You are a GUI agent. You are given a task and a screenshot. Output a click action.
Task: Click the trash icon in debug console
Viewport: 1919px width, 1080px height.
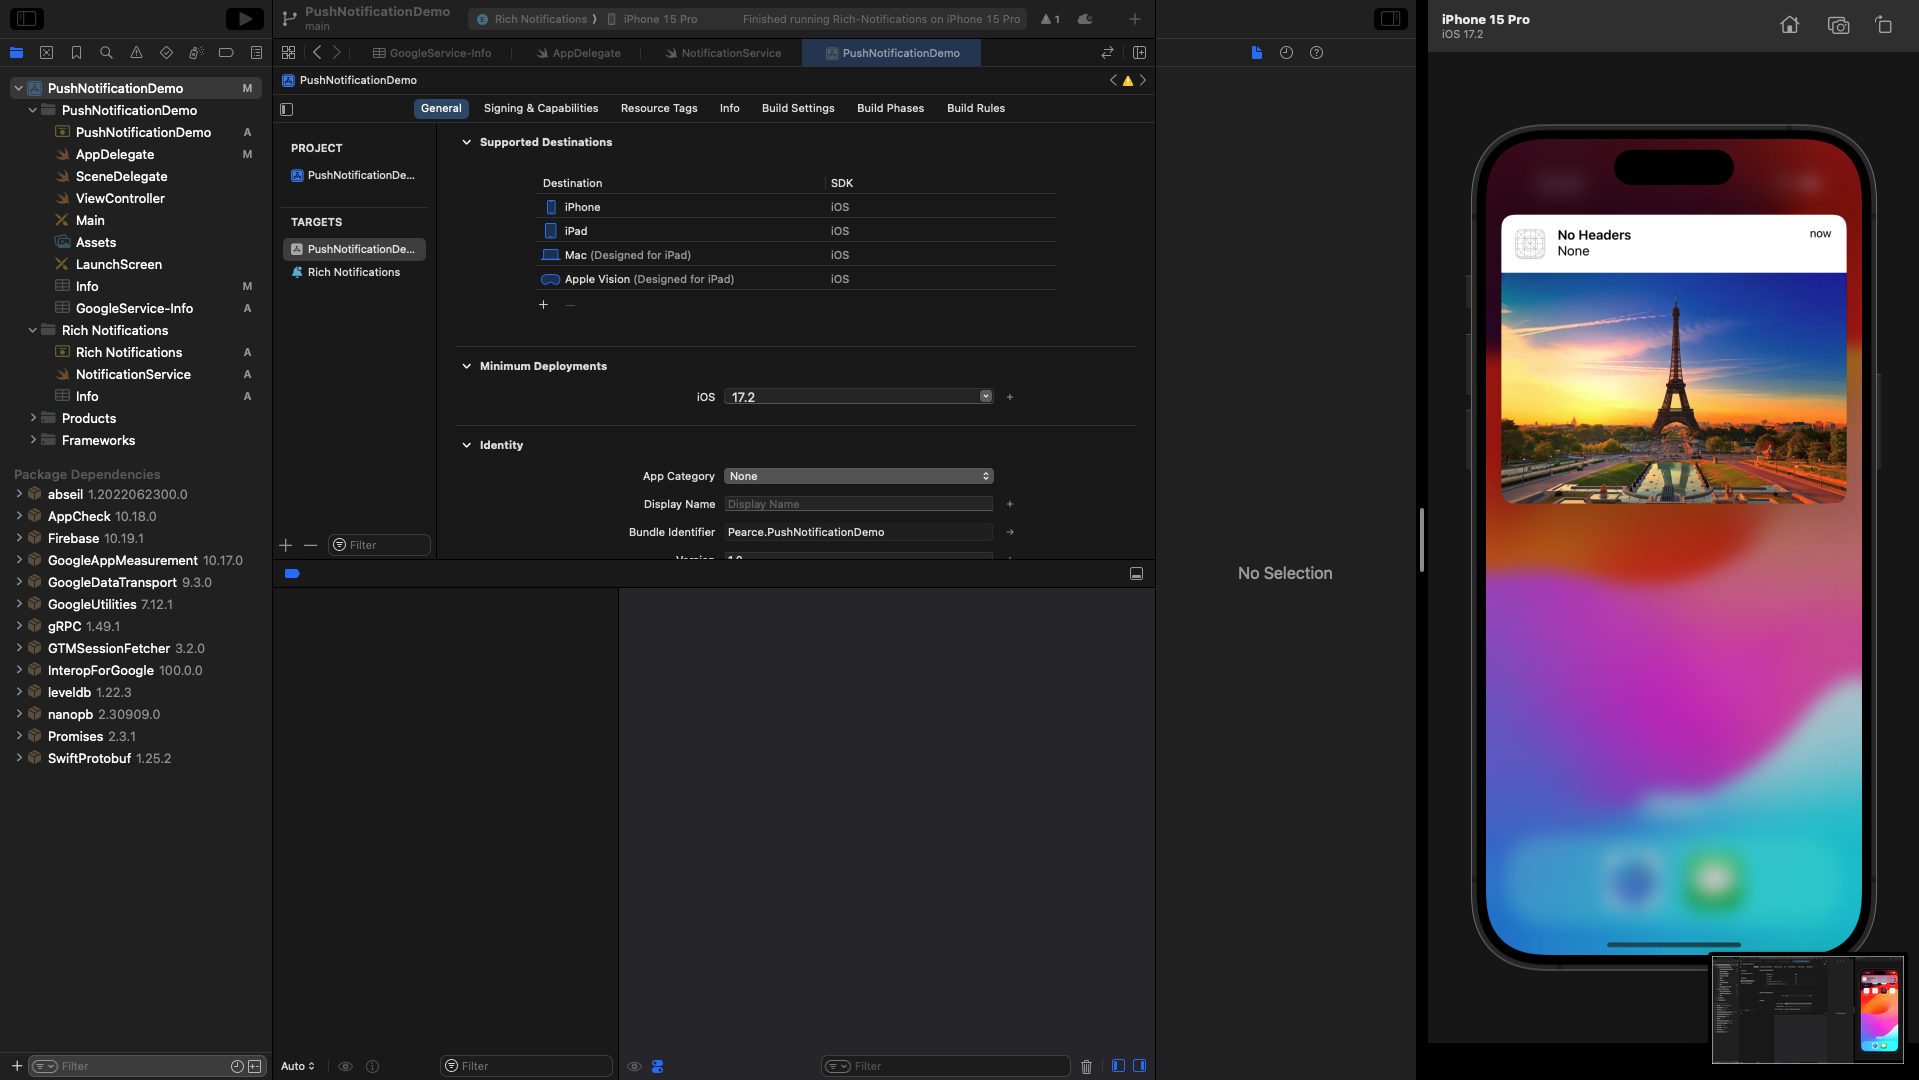1086,1067
